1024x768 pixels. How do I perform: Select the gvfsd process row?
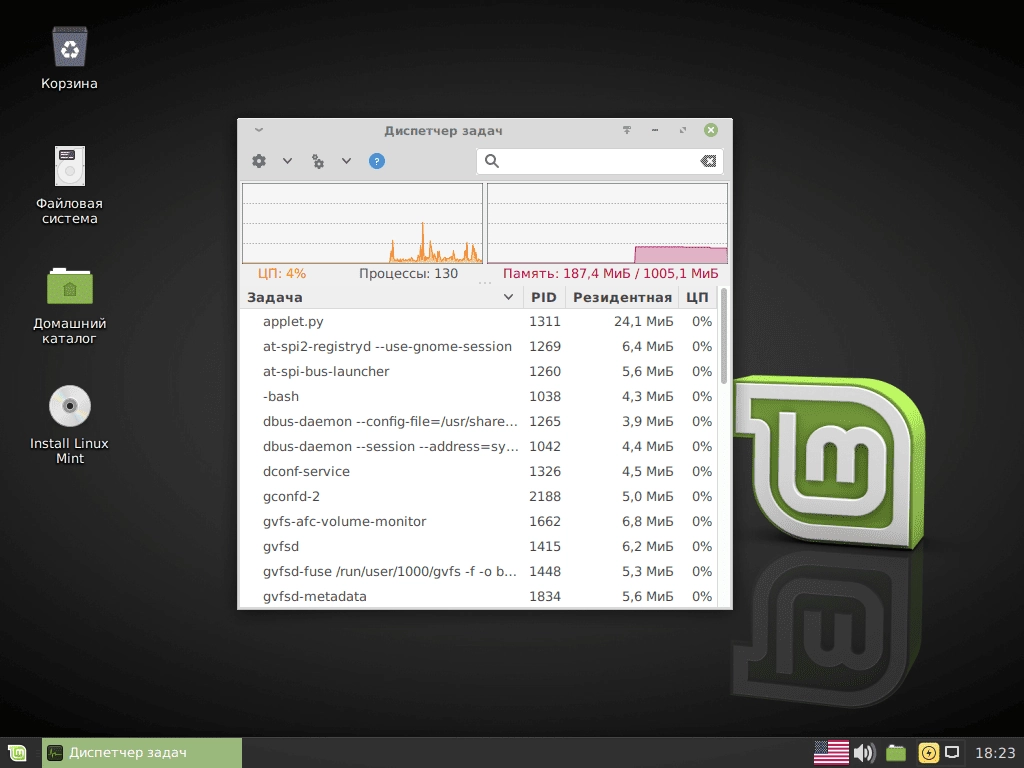click(479, 546)
